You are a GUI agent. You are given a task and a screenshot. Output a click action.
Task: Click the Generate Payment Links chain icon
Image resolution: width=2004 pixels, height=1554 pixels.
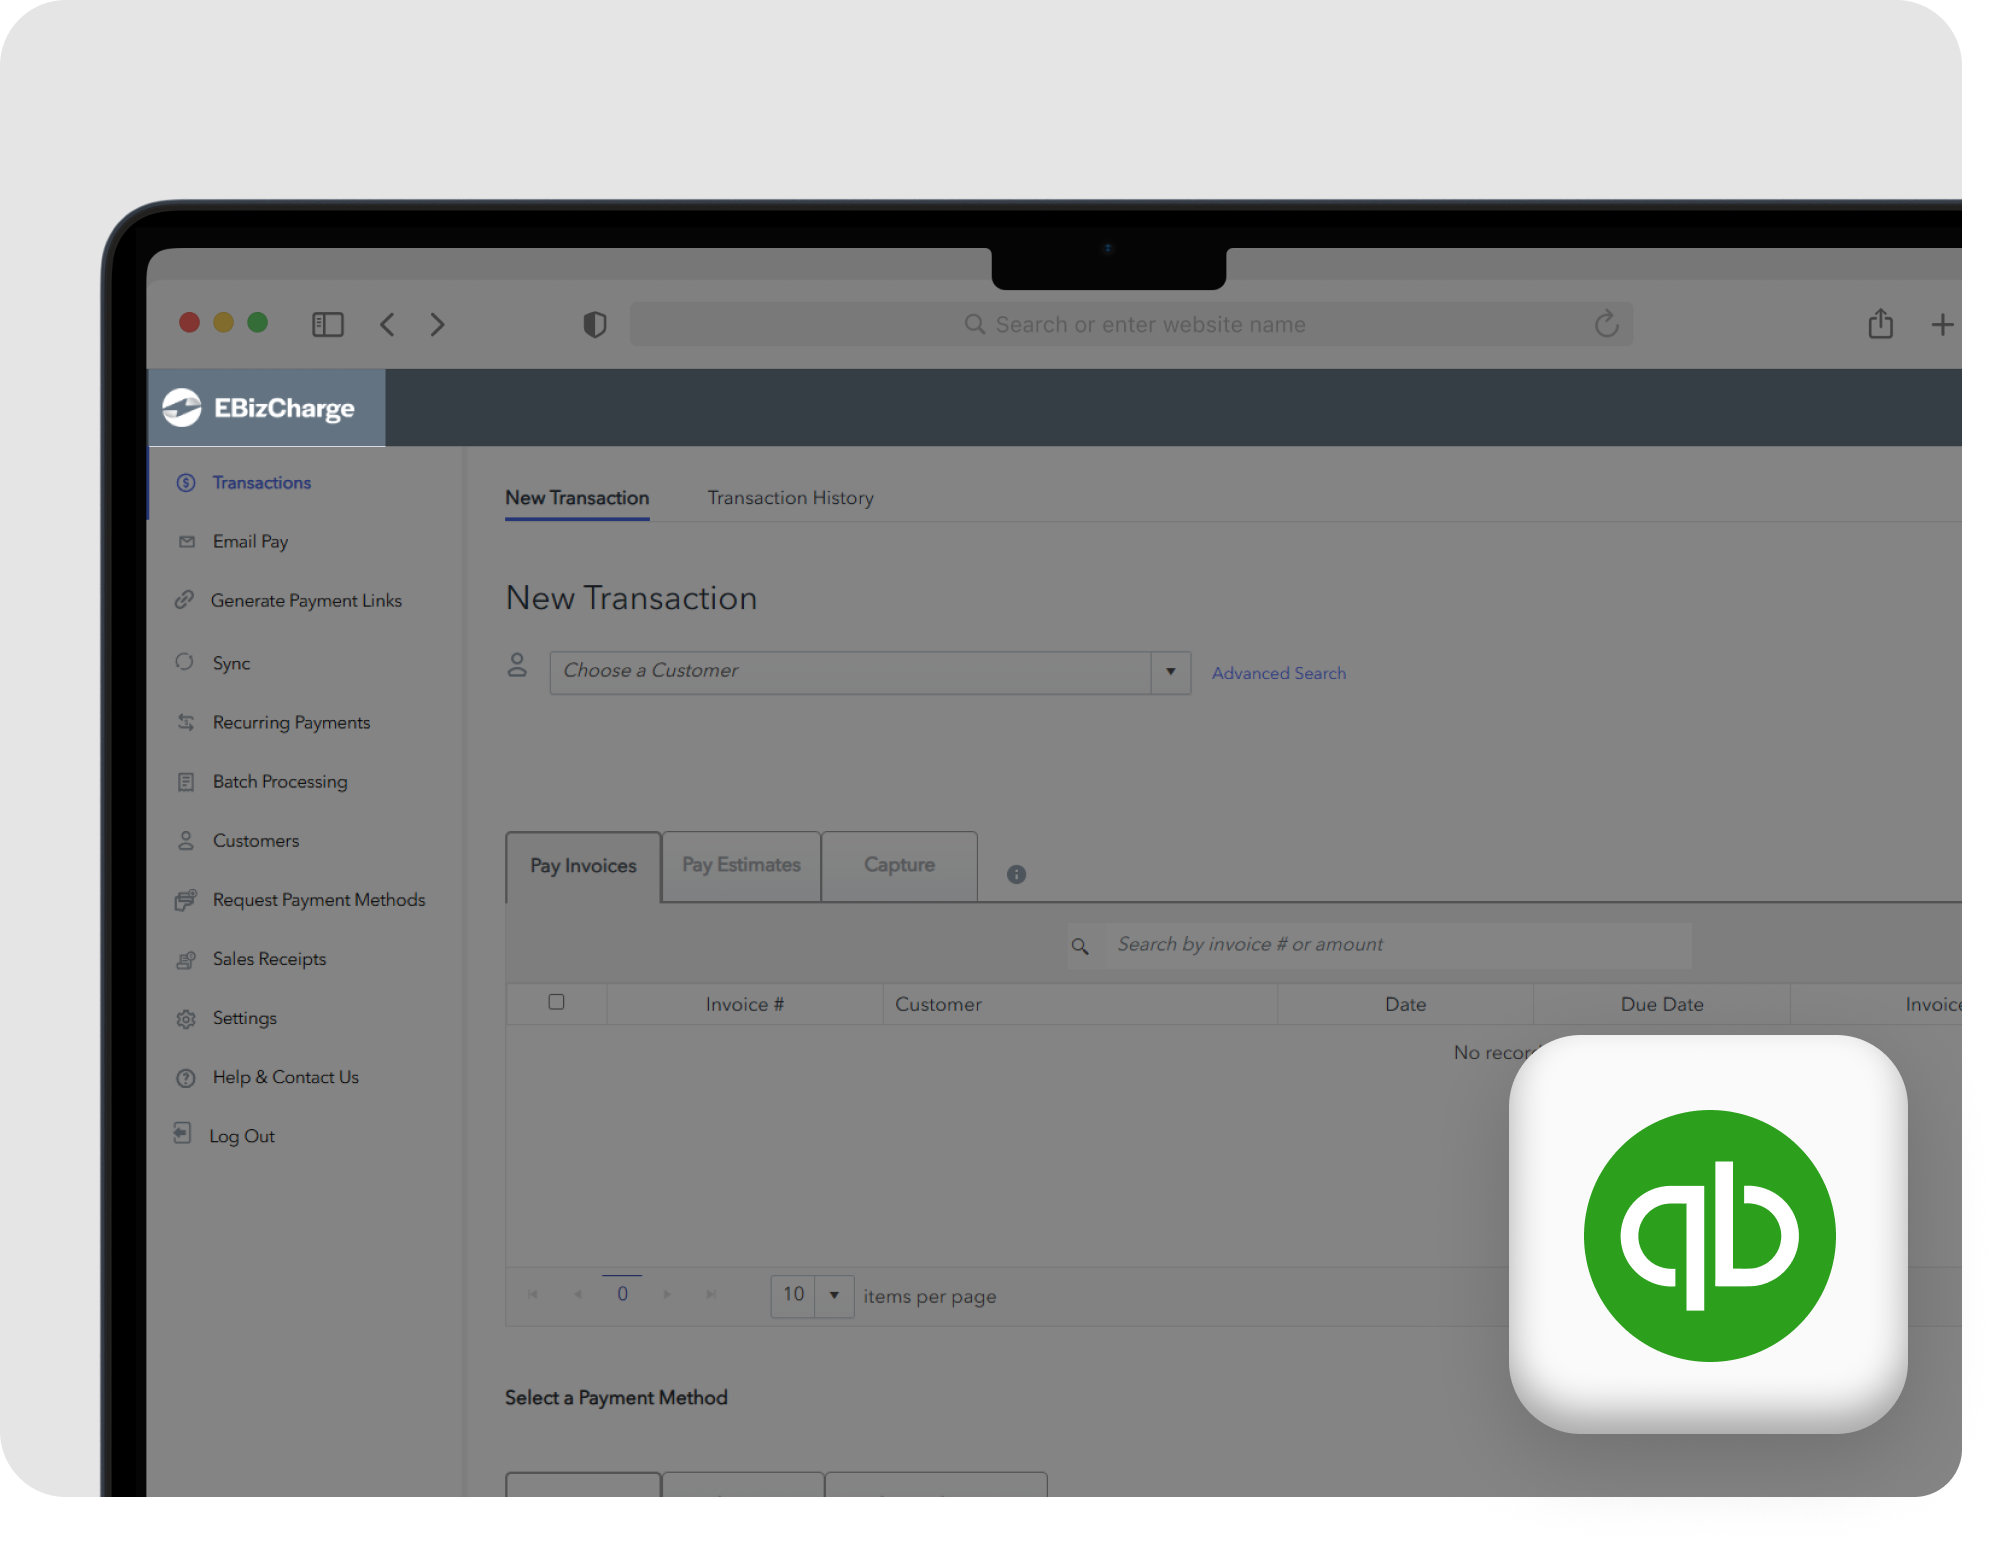point(184,600)
